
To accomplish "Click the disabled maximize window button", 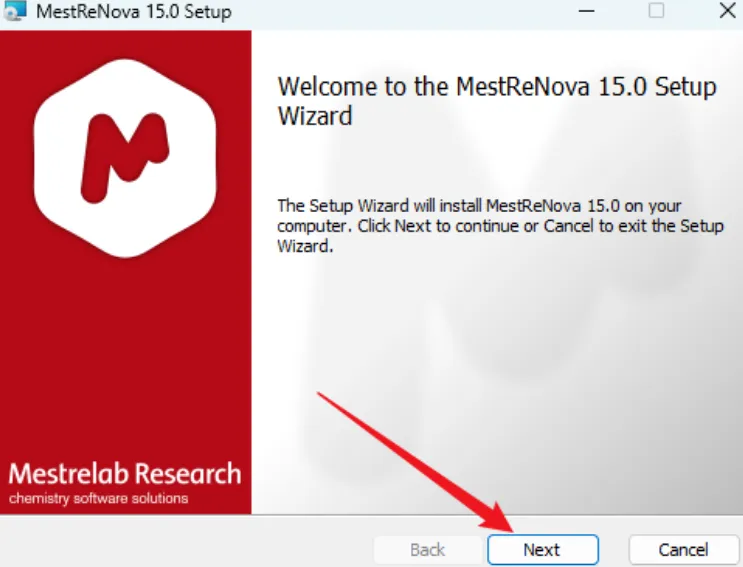I will [x=656, y=10].
